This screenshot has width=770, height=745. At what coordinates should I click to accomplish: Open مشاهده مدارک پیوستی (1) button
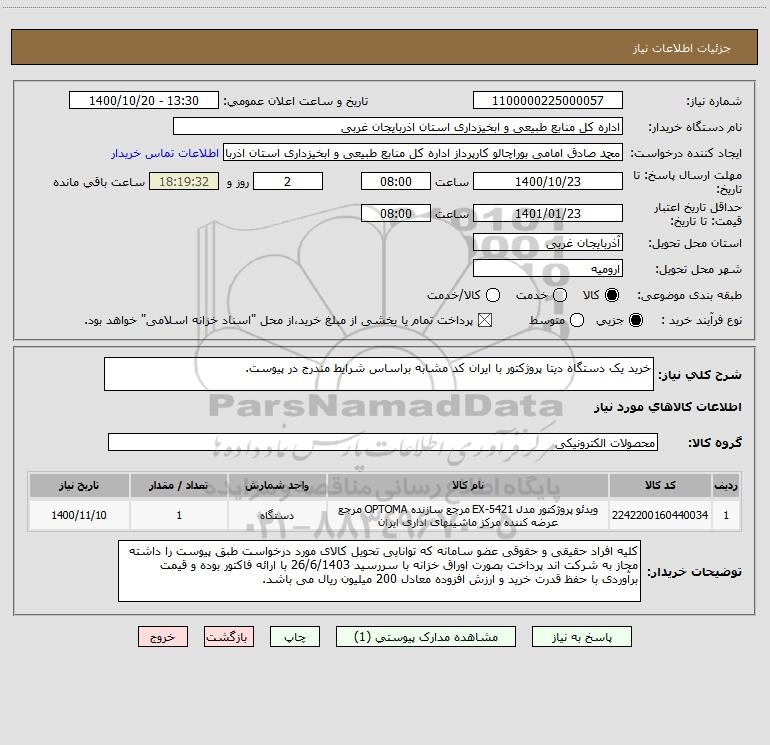pyautogui.click(x=426, y=637)
